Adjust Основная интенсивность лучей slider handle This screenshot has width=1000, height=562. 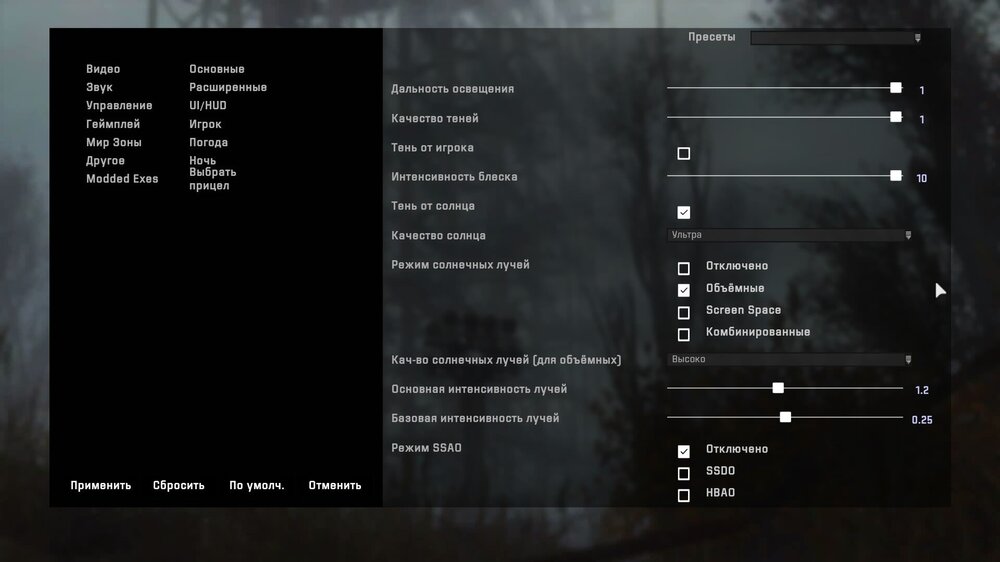point(778,388)
